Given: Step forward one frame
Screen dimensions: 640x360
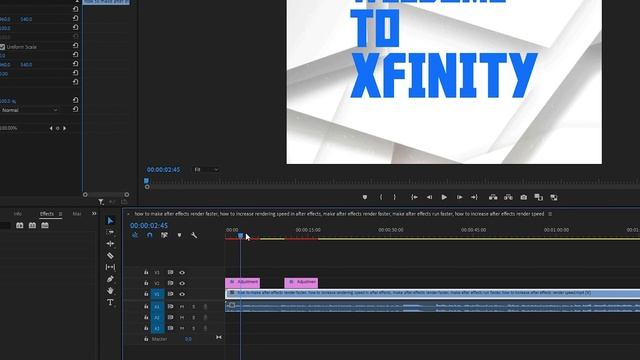Looking at the screenshot, I should point(459,197).
